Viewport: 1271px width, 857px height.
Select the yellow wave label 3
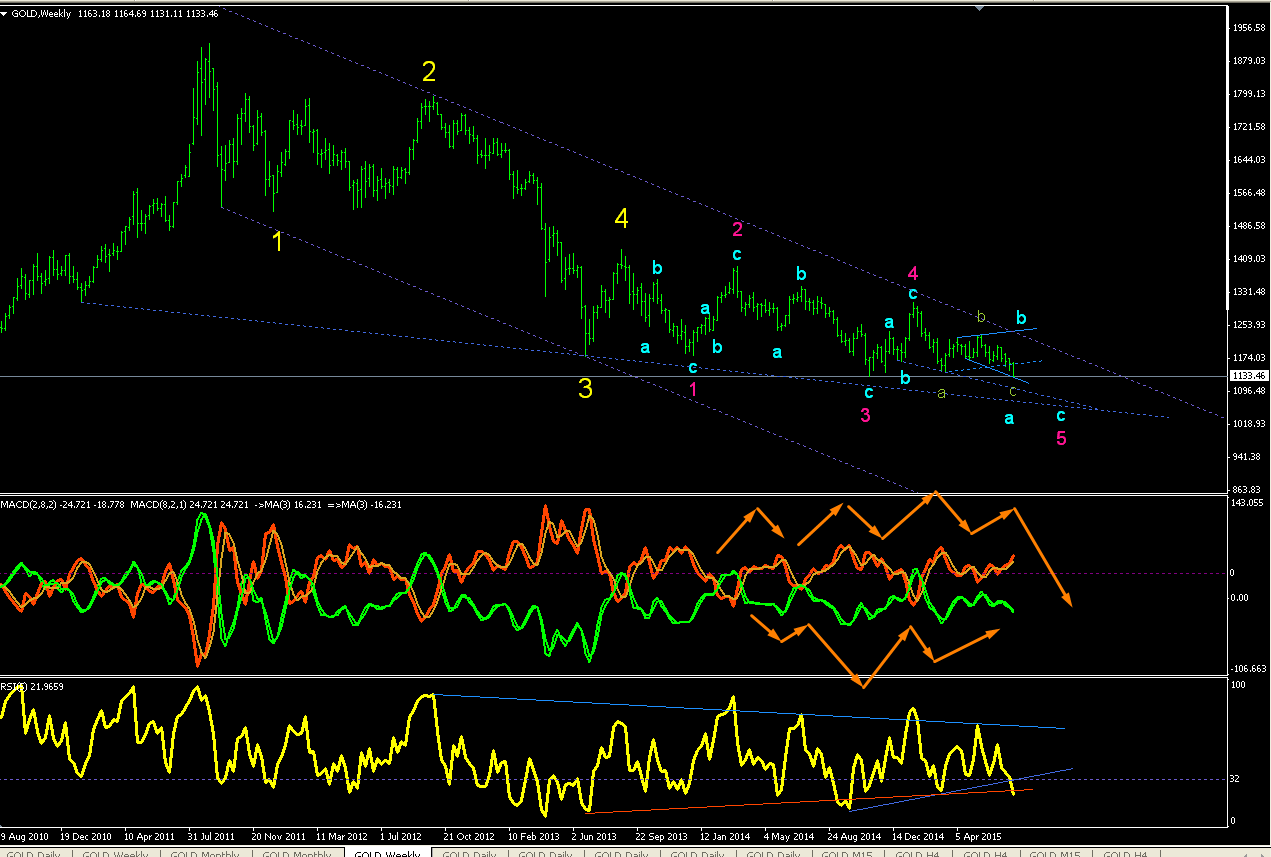click(x=586, y=389)
